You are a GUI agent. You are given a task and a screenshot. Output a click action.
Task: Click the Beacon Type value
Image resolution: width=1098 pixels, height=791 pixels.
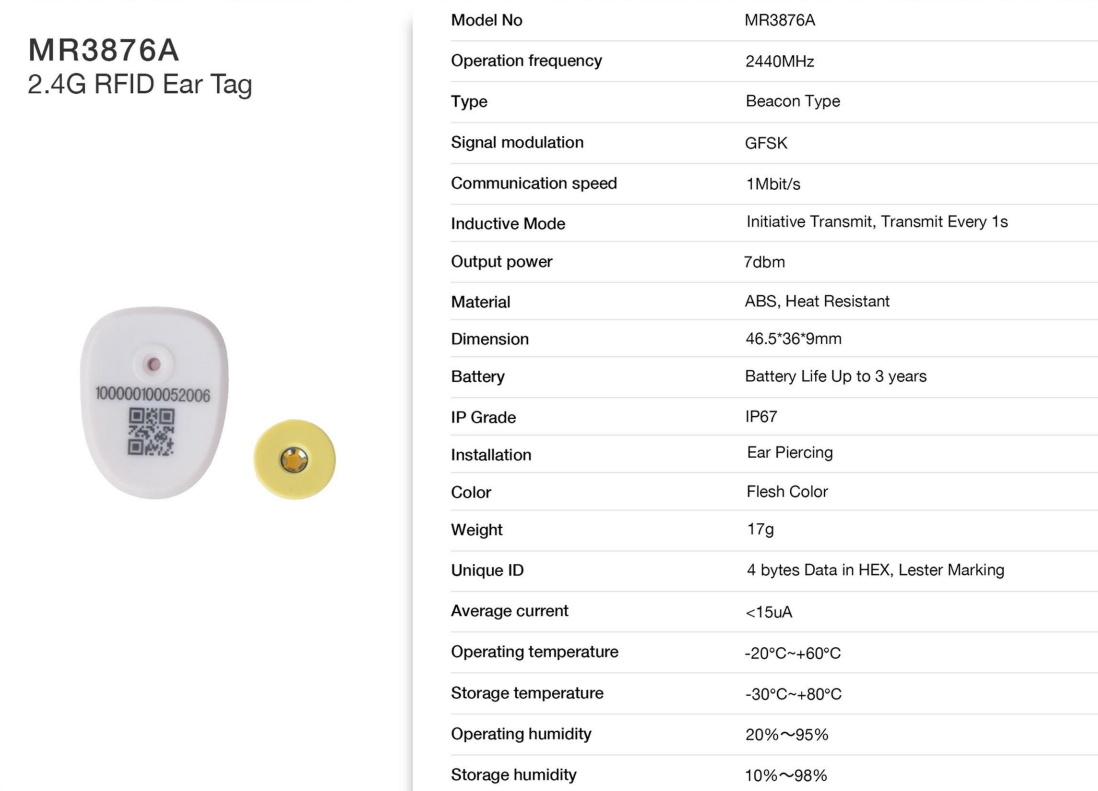(793, 102)
